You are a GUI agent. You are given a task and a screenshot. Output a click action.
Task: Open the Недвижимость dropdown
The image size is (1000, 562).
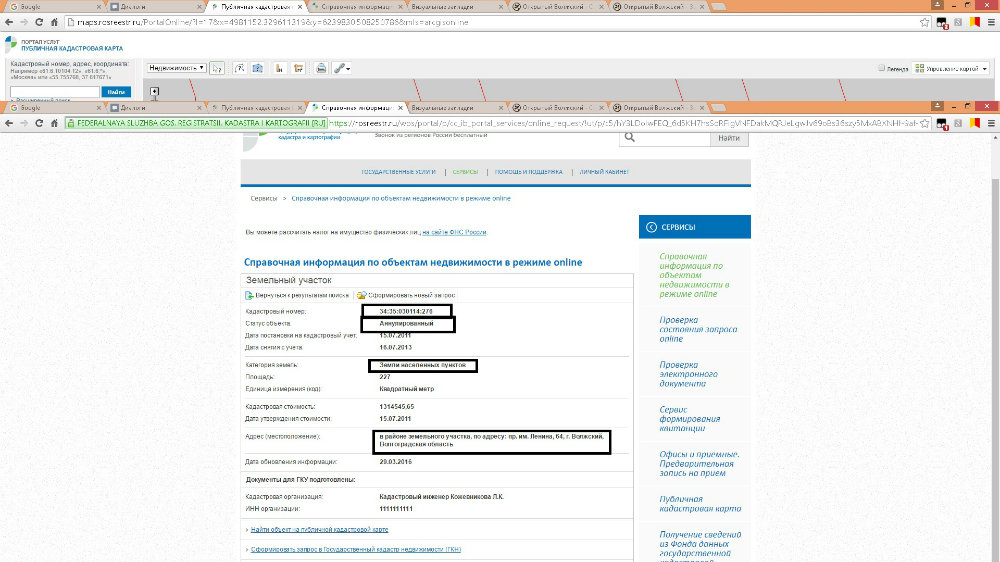coord(177,68)
